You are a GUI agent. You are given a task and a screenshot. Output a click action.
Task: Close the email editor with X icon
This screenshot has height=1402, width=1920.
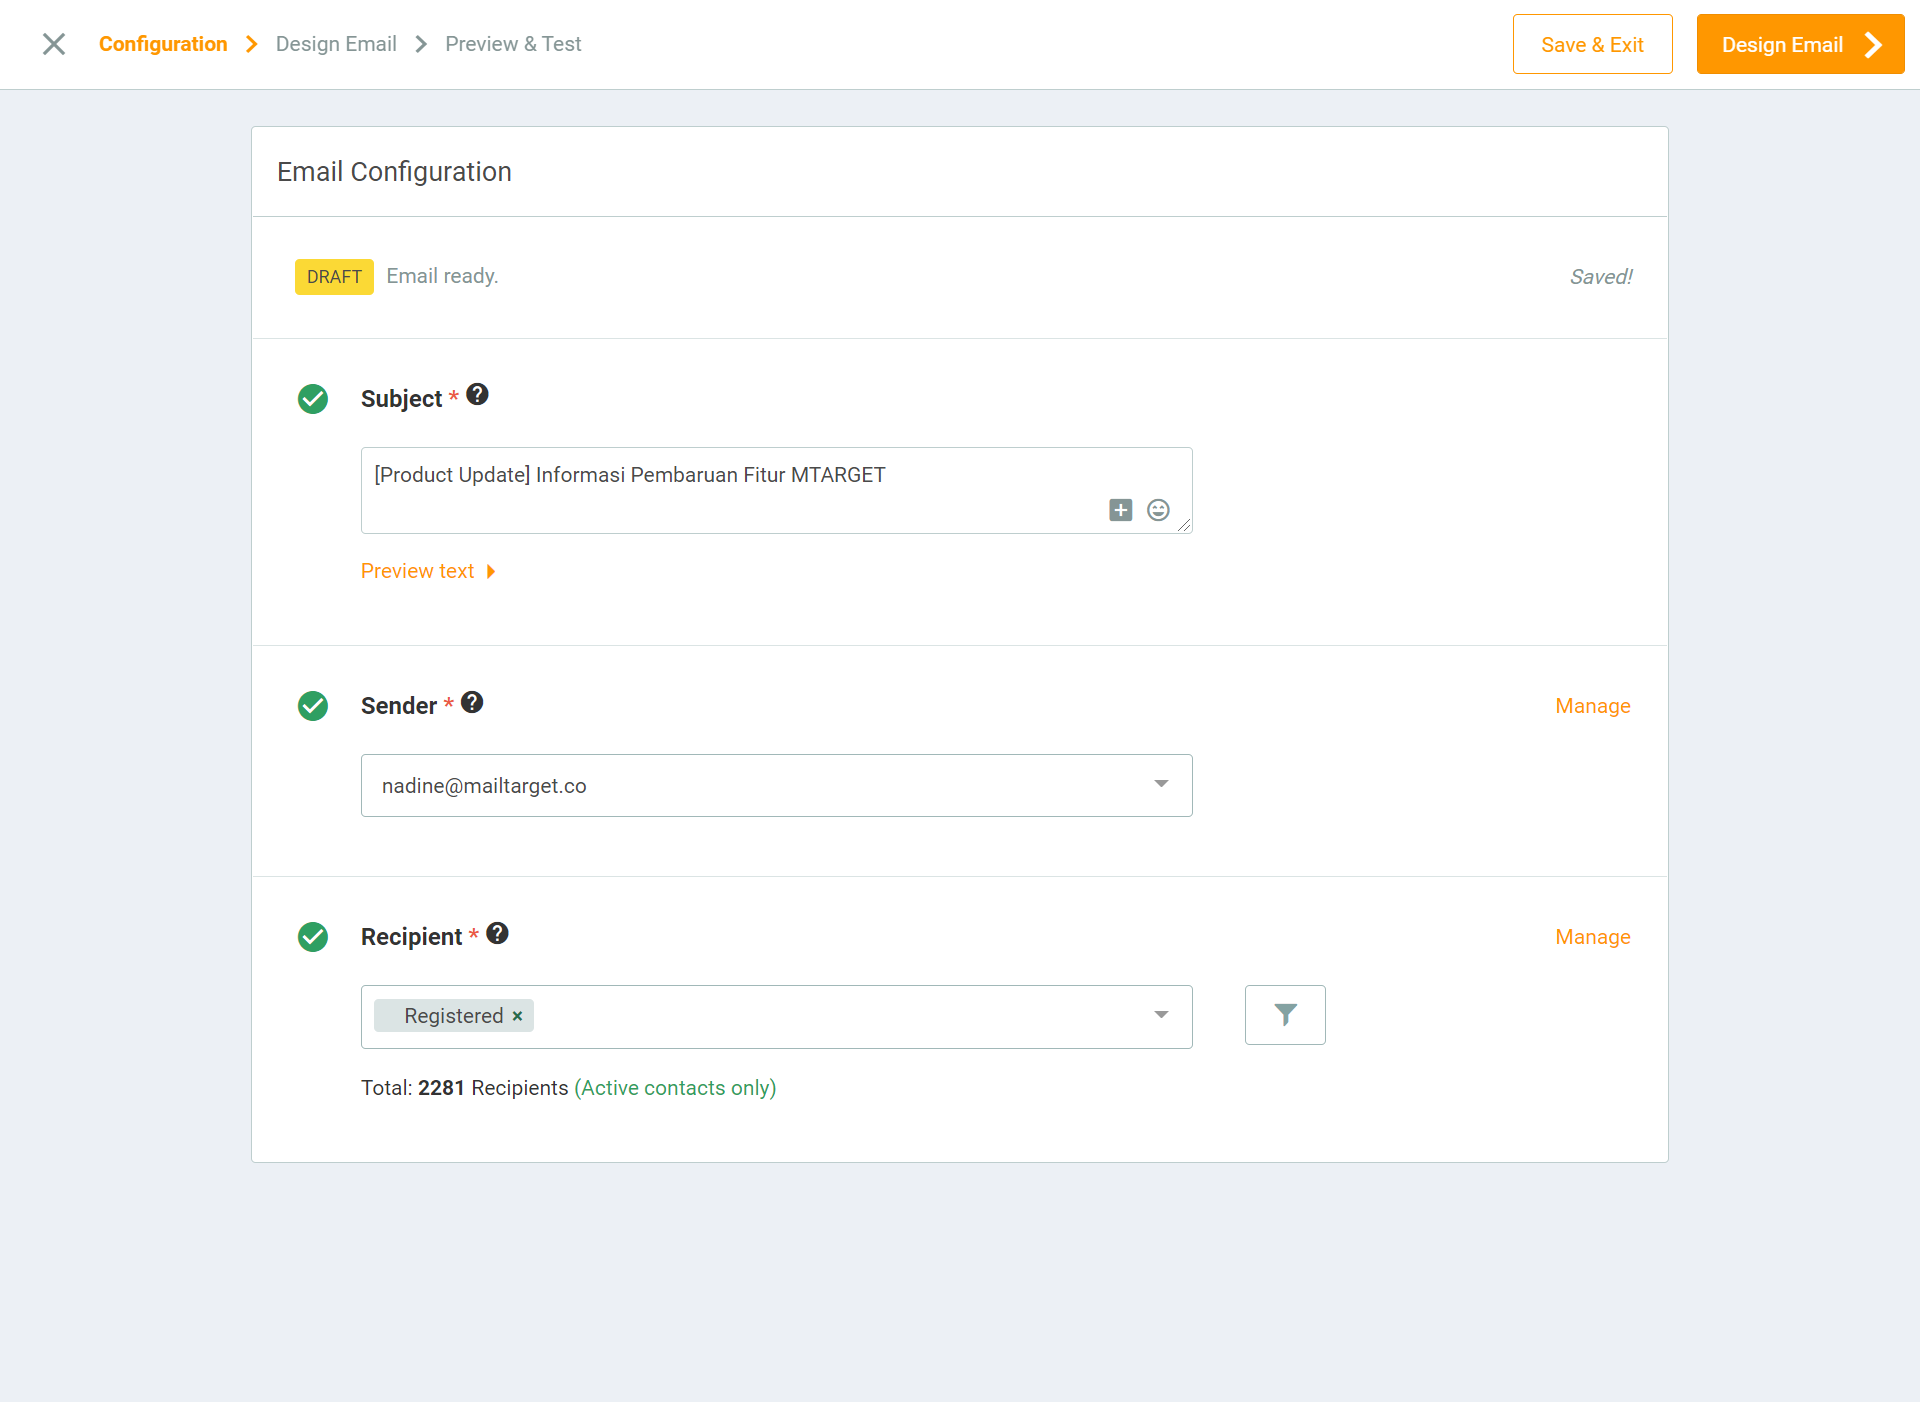click(x=54, y=44)
